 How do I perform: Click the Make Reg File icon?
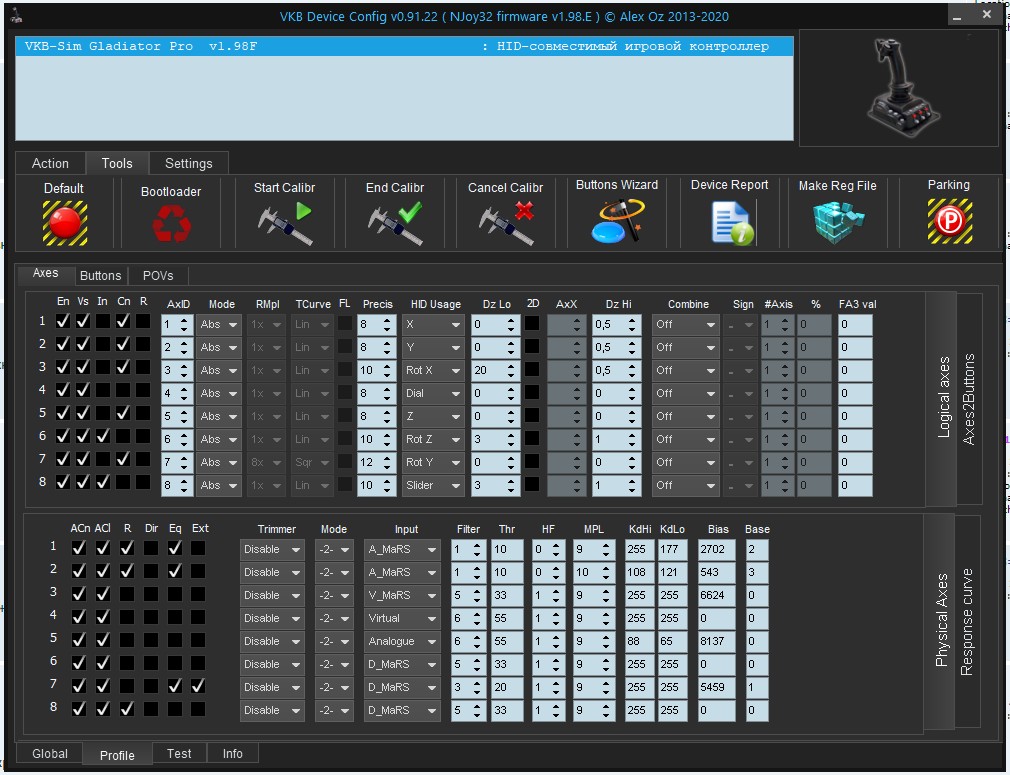coord(837,222)
